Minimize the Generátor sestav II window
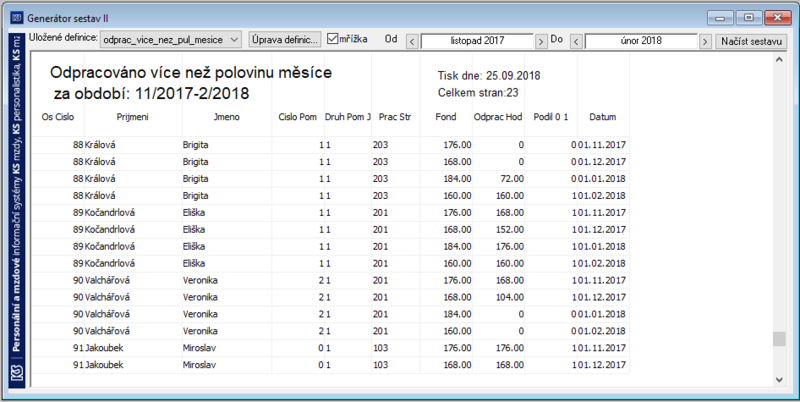800x402 pixels. 720,18
